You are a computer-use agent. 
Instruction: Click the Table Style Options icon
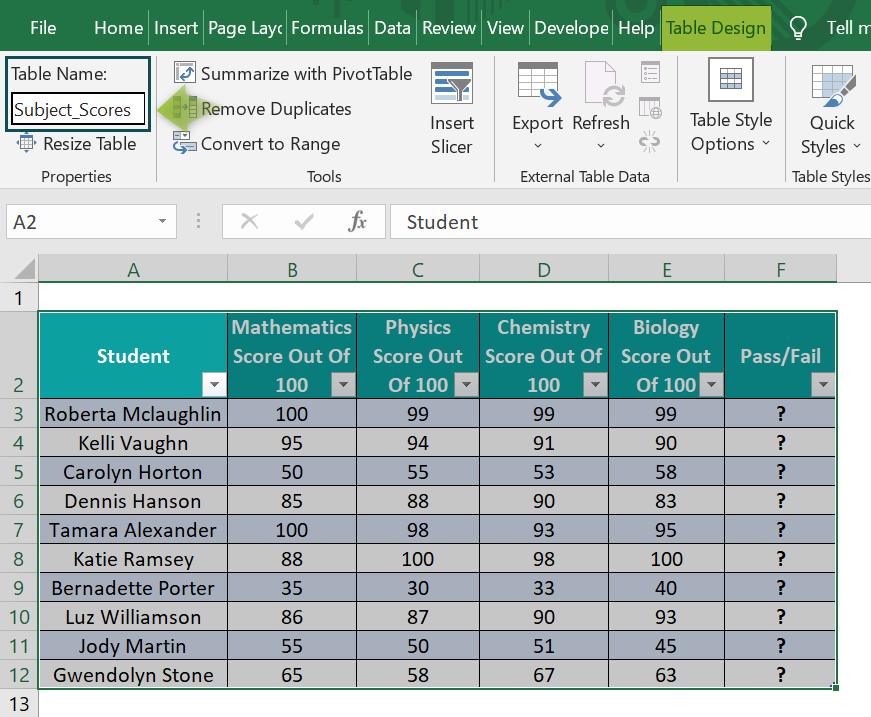(730, 79)
